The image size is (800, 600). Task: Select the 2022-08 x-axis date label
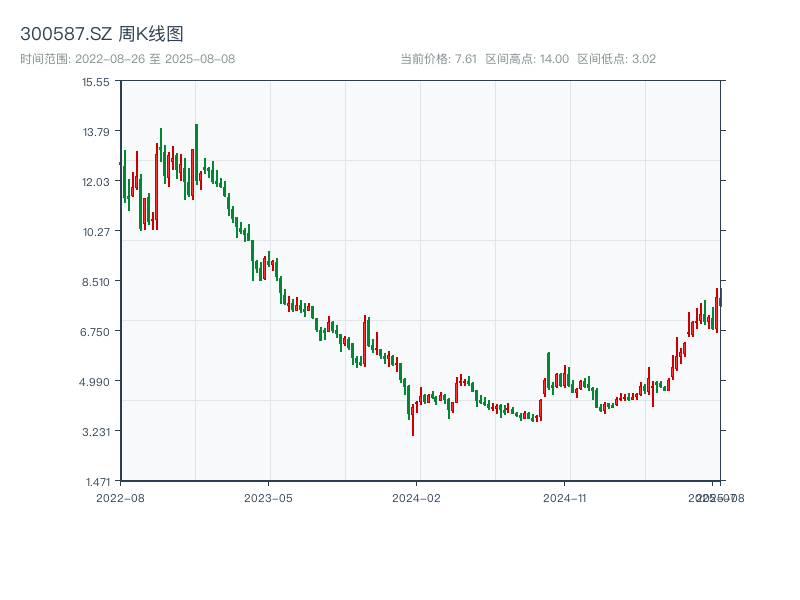click(x=120, y=497)
